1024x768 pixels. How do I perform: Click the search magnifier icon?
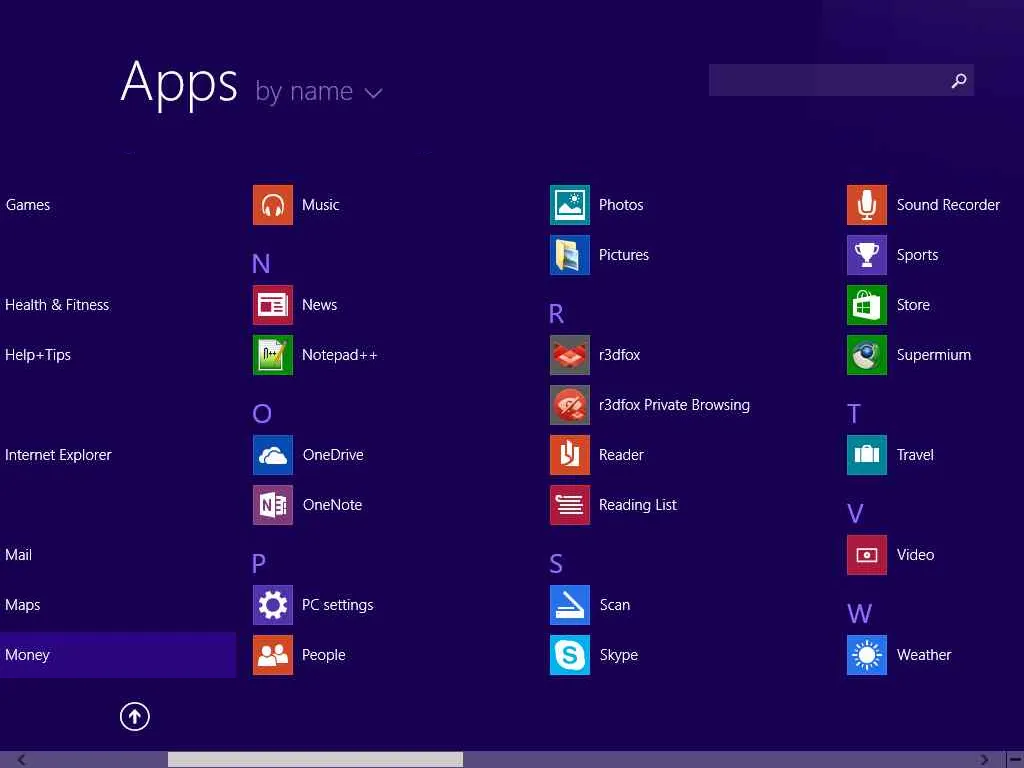pos(959,80)
